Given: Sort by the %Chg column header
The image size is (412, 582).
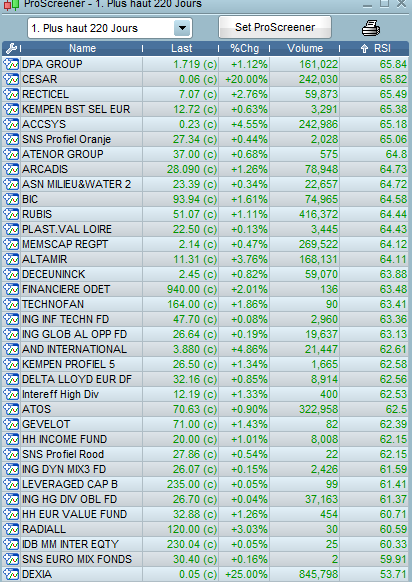Looking at the screenshot, I should pyautogui.click(x=244, y=49).
